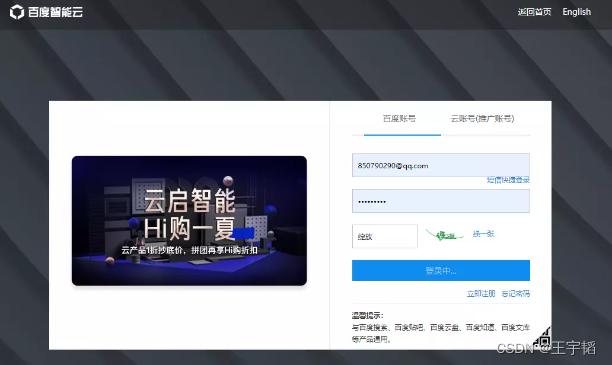
Task: Click the blue 登录中 login button
Action: click(441, 271)
